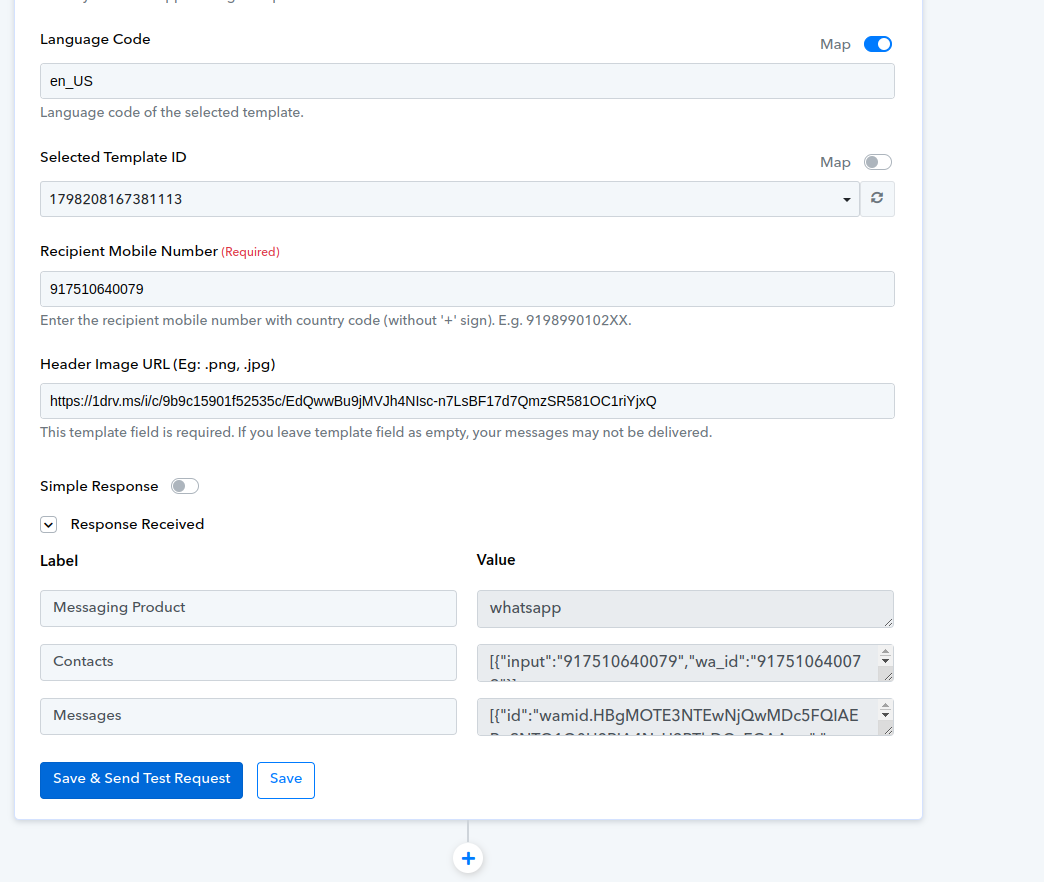
Task: Enable the Selected Template ID Map toggle
Action: (x=878, y=162)
